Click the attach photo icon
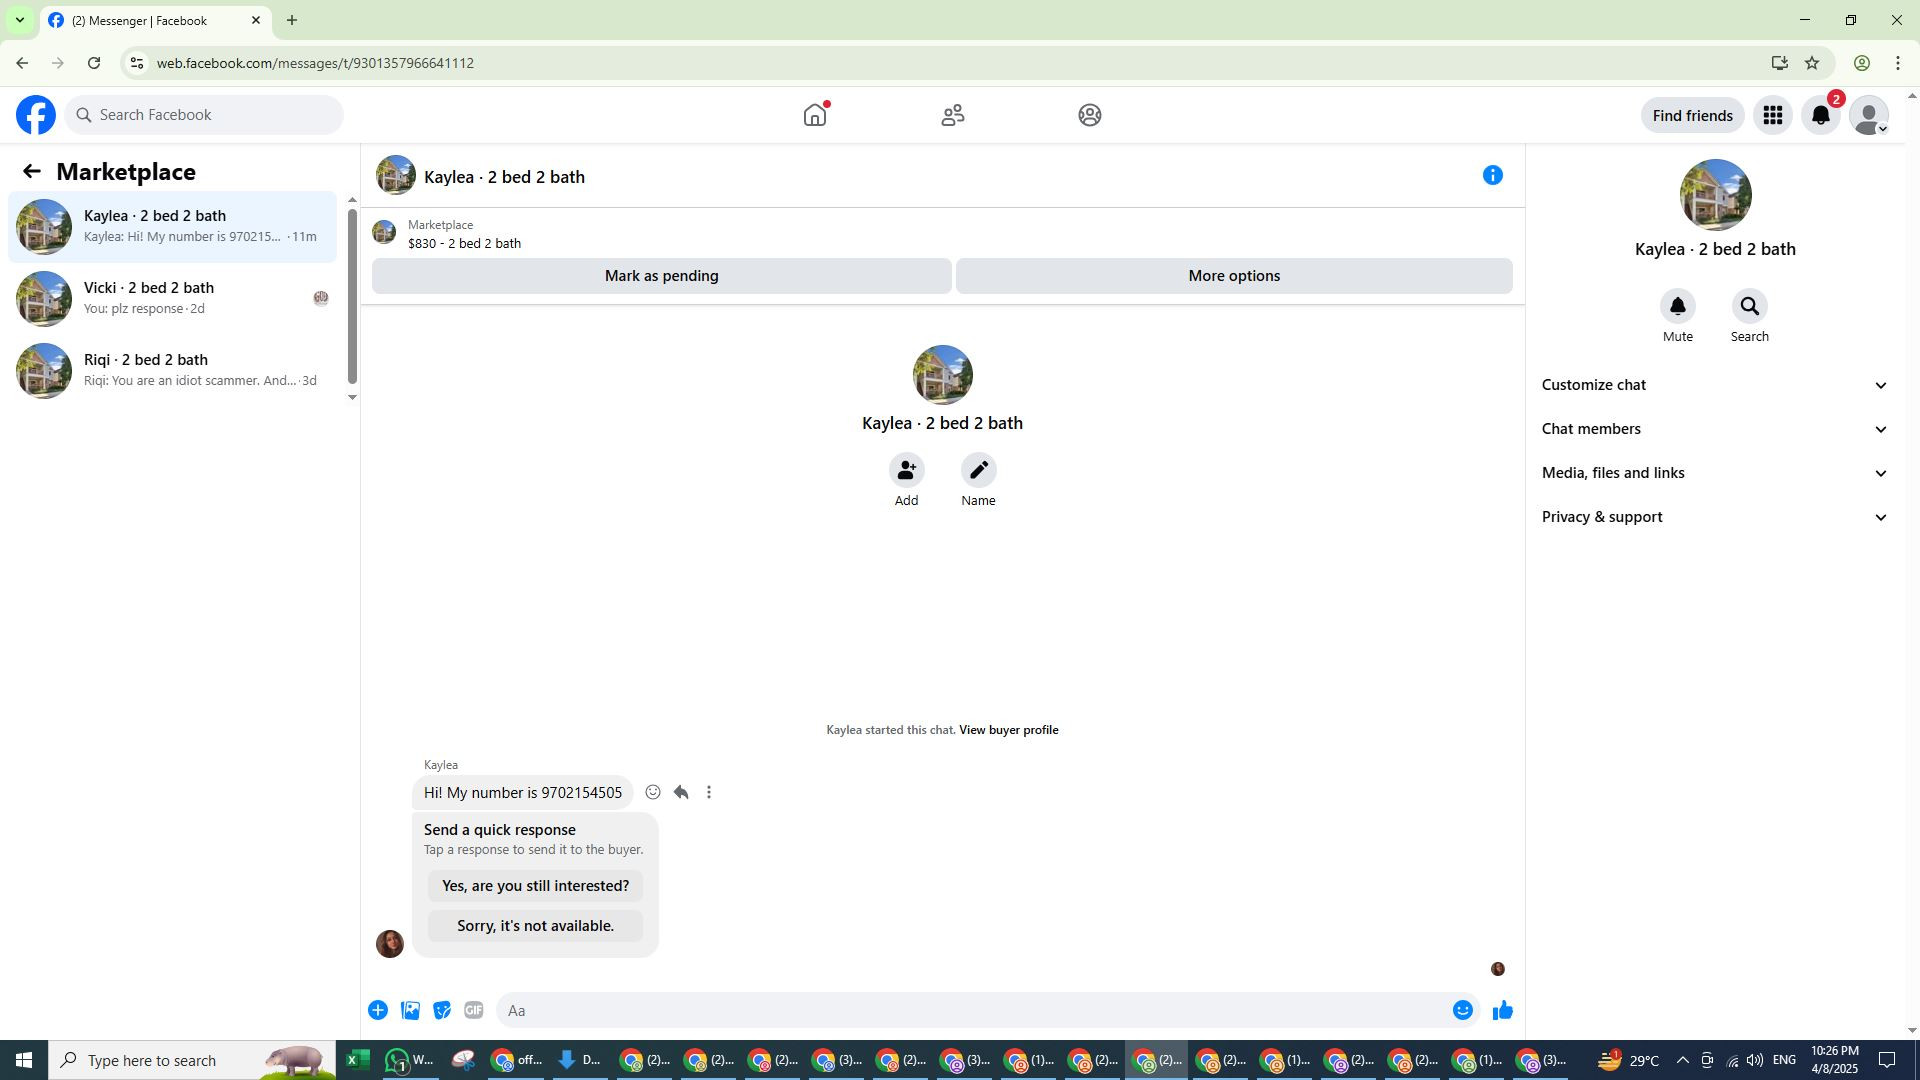1920x1080 pixels. 410,1011
